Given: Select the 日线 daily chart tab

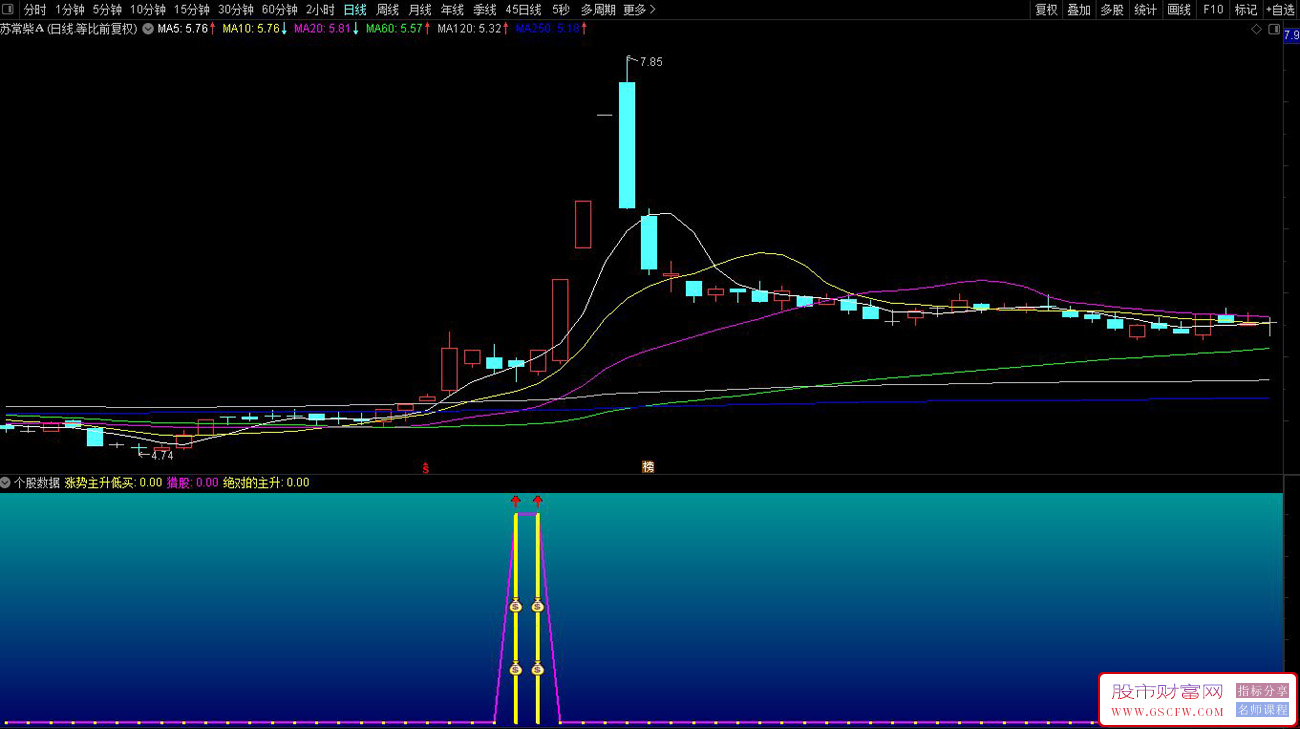Looking at the screenshot, I should tap(355, 9).
